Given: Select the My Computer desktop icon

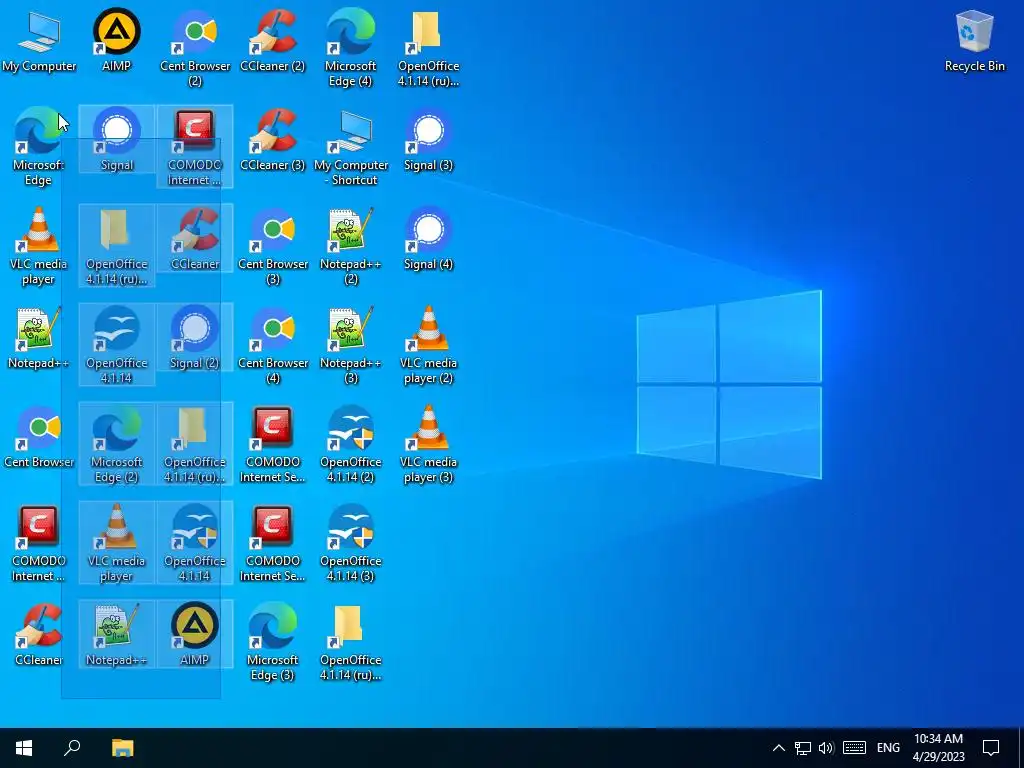Looking at the screenshot, I should [39, 40].
